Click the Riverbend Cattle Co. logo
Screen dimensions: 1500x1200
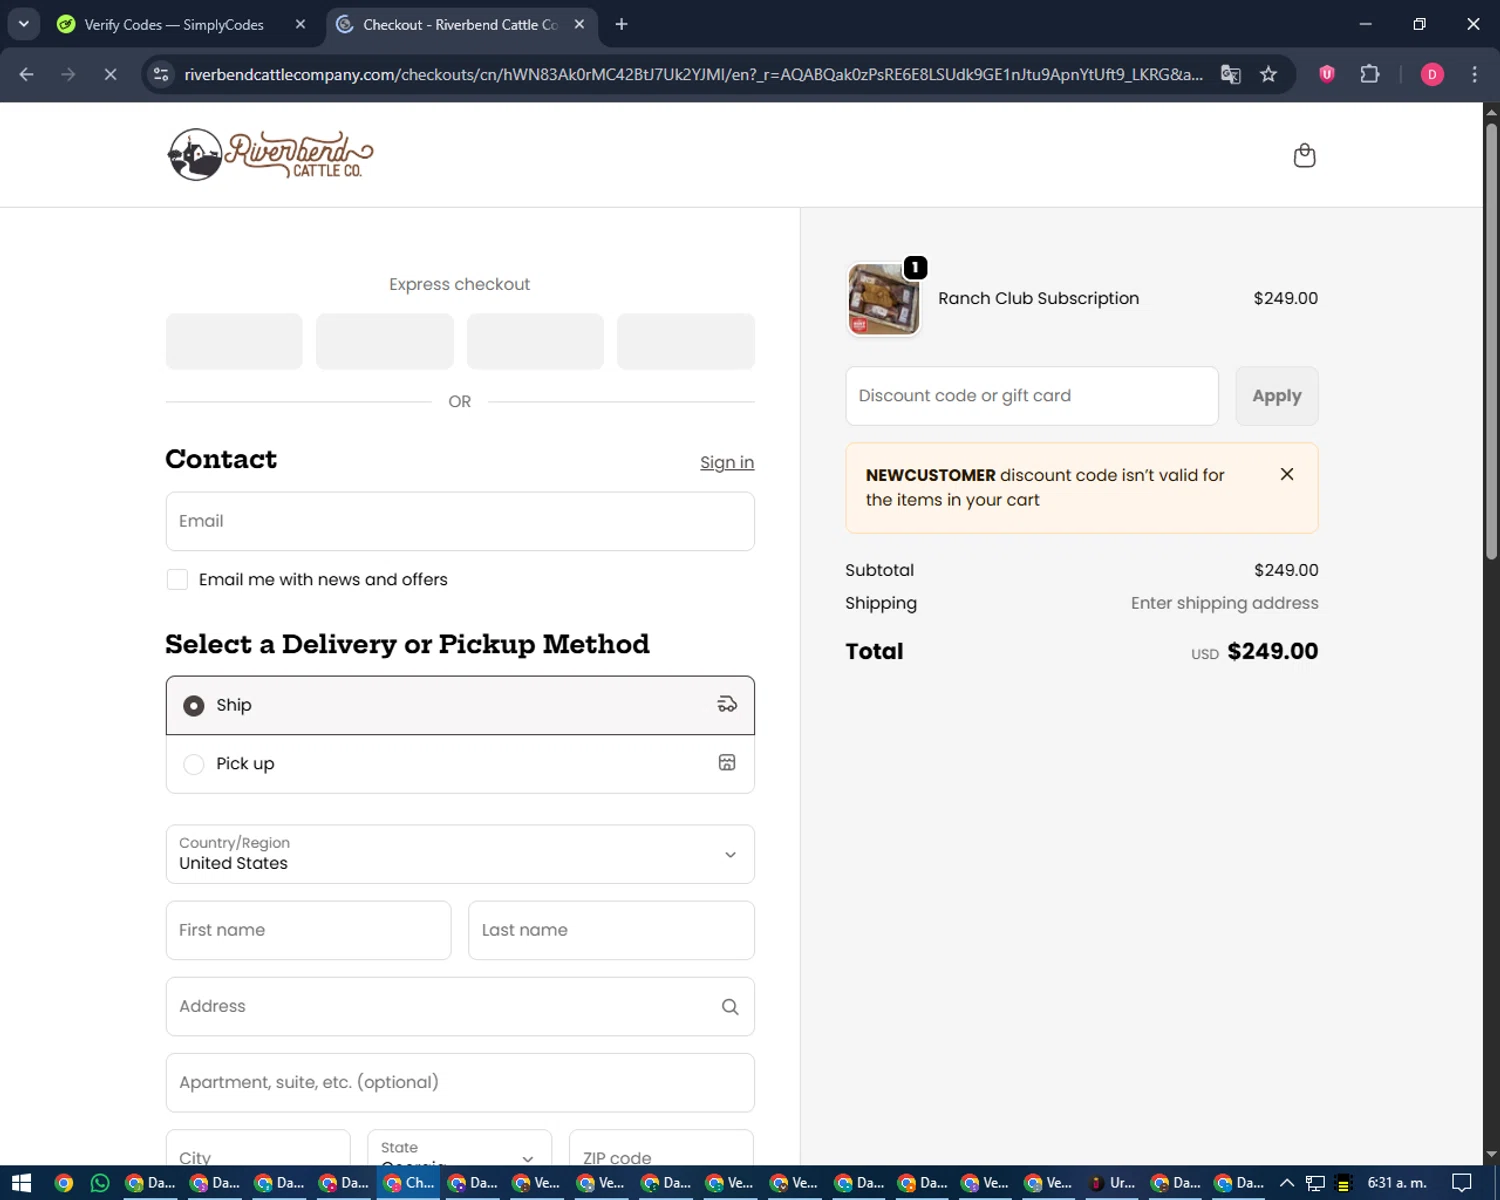[270, 155]
